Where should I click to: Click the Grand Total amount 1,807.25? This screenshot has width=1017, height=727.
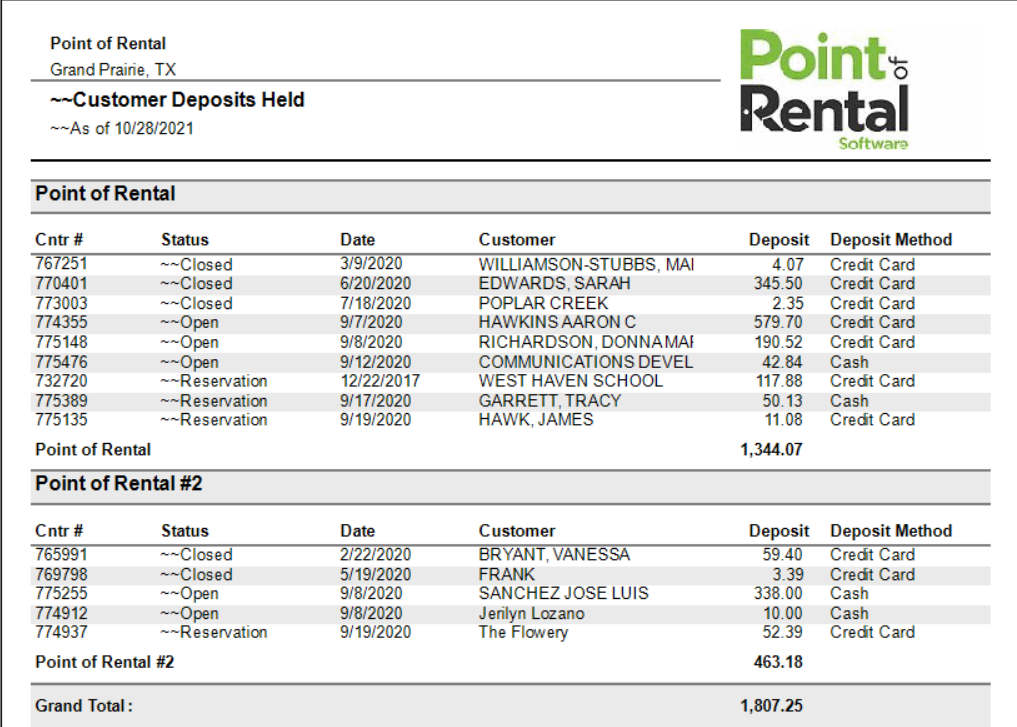771,706
